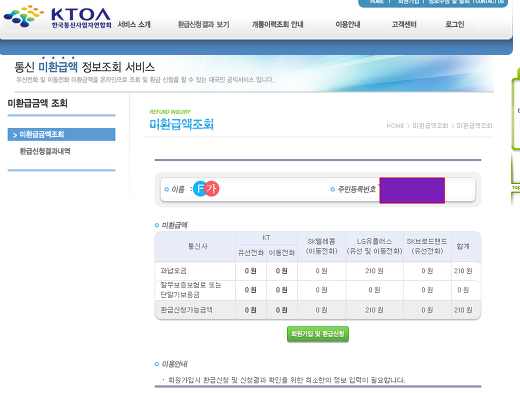Click the 이용안내 section title below the button
Screen dimensions: 520x393
click(174, 364)
